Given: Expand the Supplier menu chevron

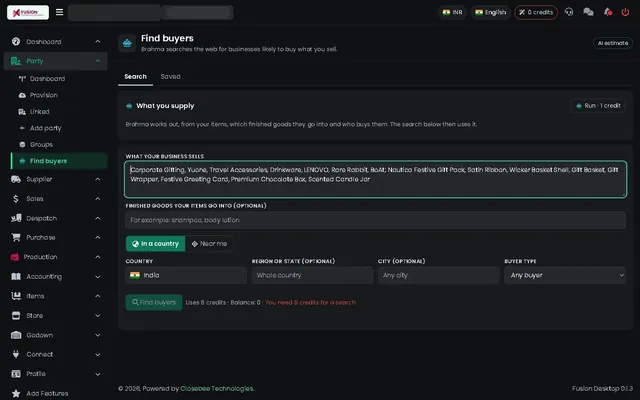Looking at the screenshot, I should (x=98, y=179).
